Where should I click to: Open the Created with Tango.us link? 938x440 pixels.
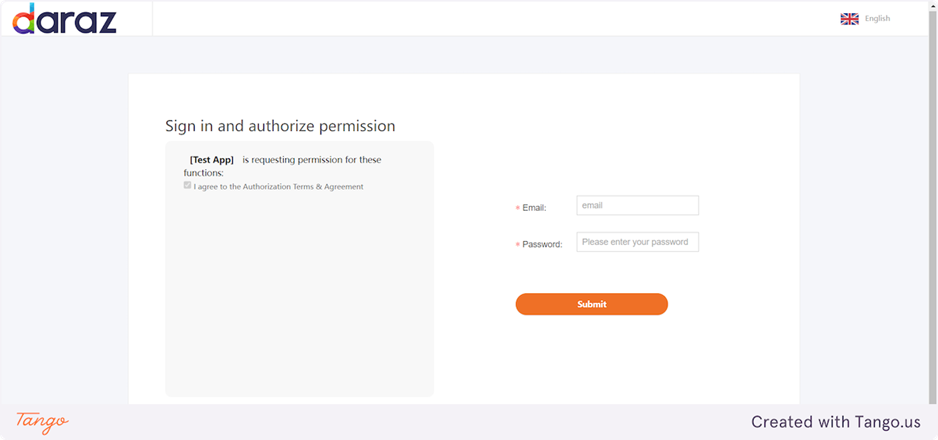[x=835, y=422]
